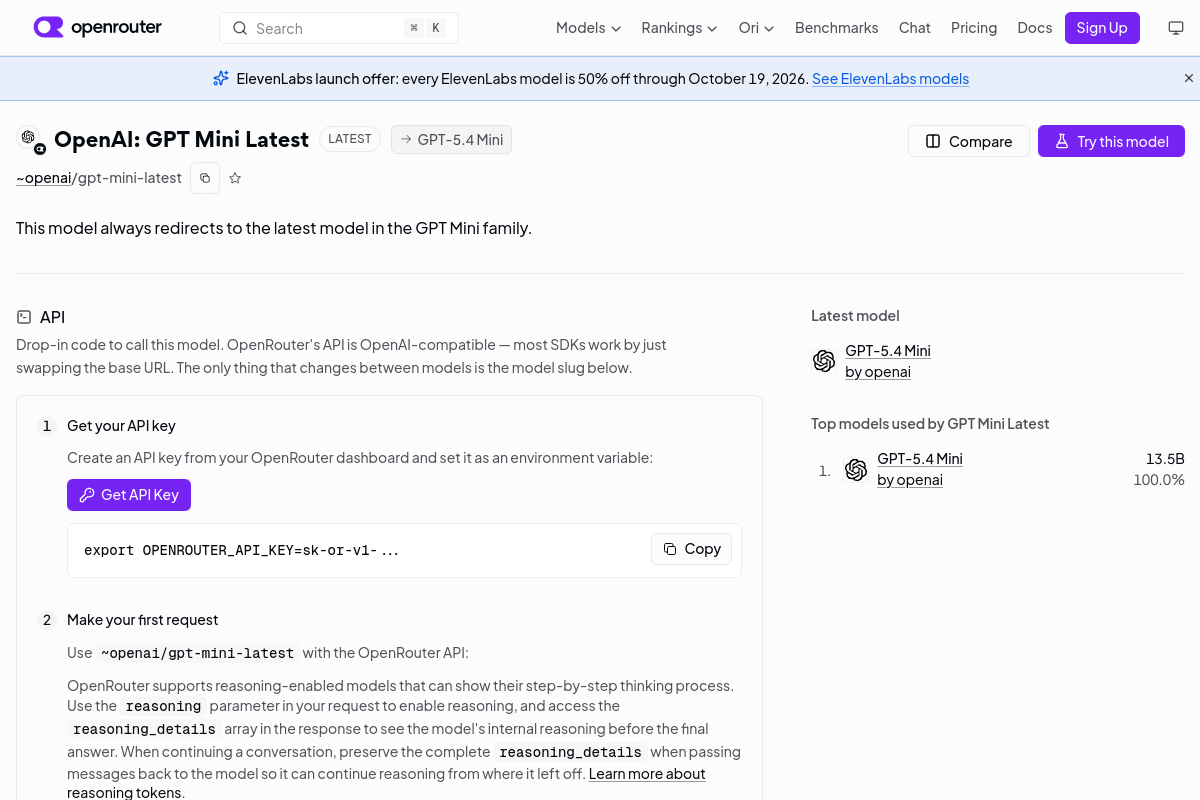Copy the export API key command

click(x=692, y=549)
